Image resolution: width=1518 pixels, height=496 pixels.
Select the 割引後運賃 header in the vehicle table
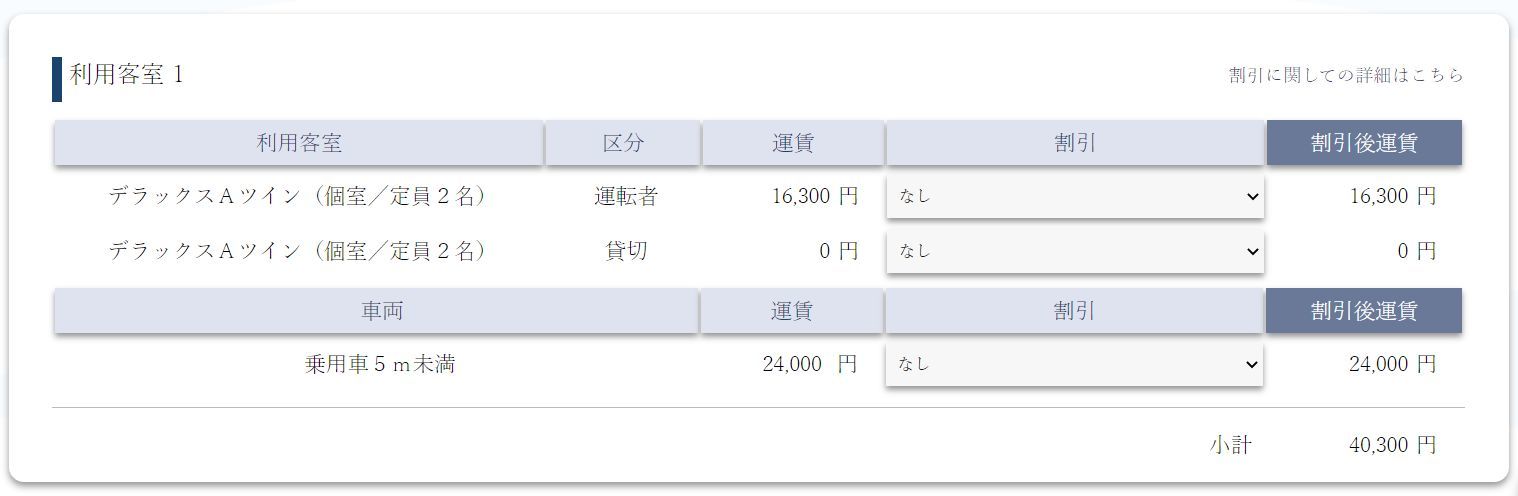(1364, 311)
